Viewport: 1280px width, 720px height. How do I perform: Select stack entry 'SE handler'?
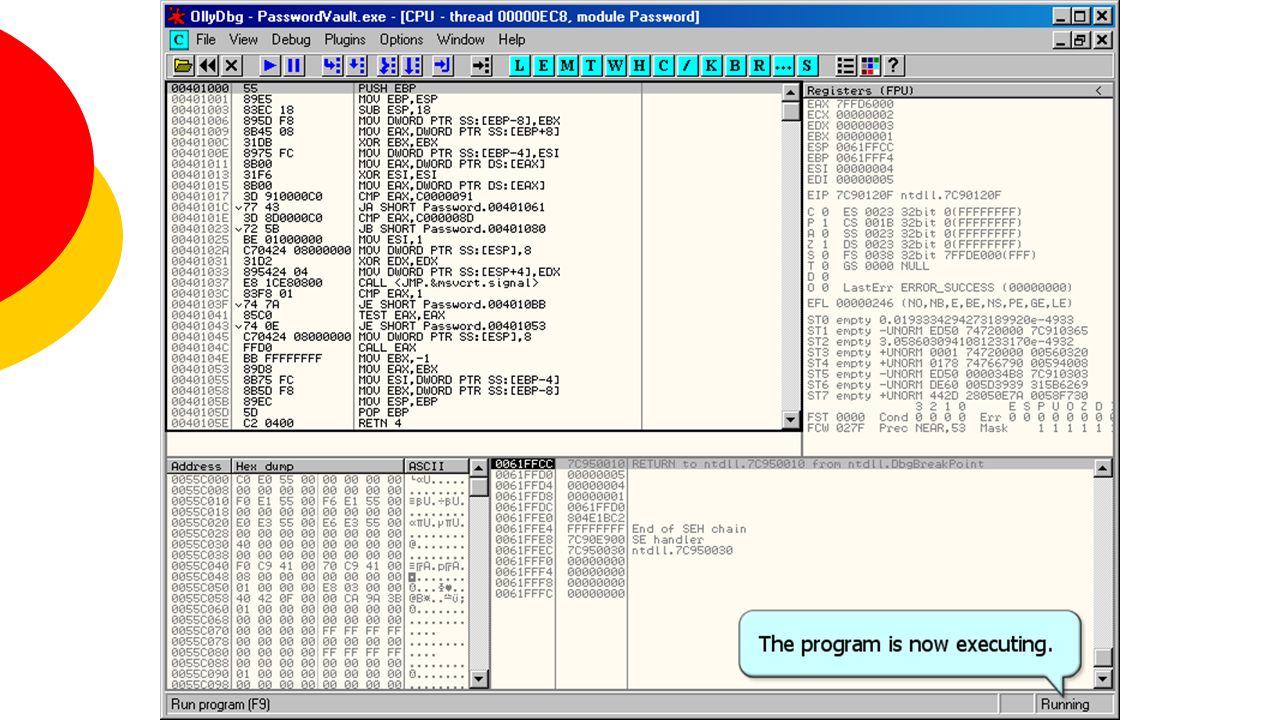point(792,539)
